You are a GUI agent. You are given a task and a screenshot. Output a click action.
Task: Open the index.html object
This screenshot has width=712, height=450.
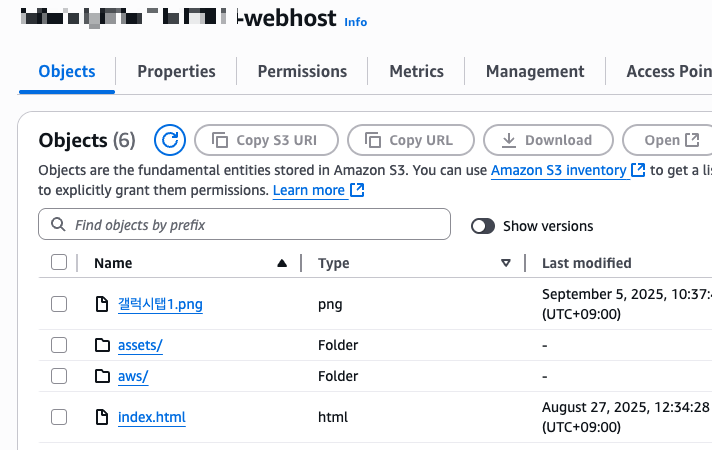pyautogui.click(x=152, y=417)
